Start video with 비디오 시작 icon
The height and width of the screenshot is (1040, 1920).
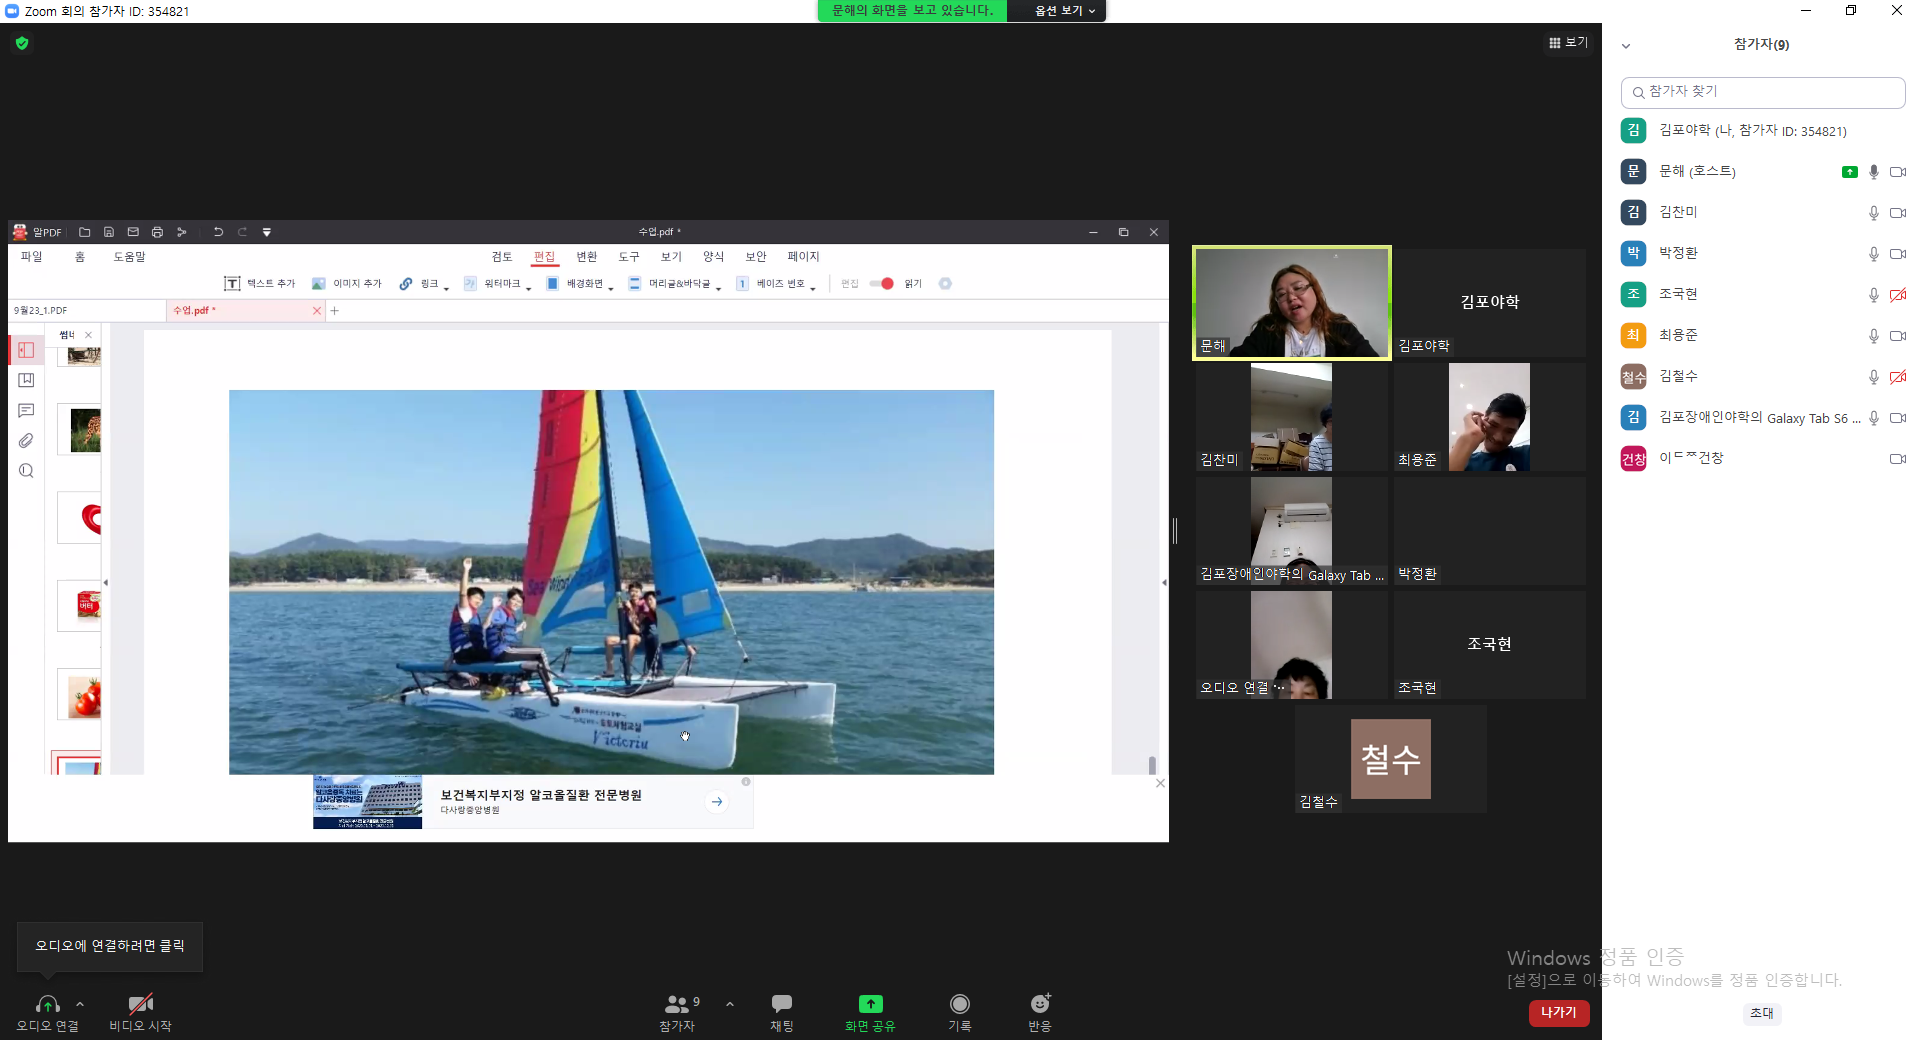point(140,1004)
